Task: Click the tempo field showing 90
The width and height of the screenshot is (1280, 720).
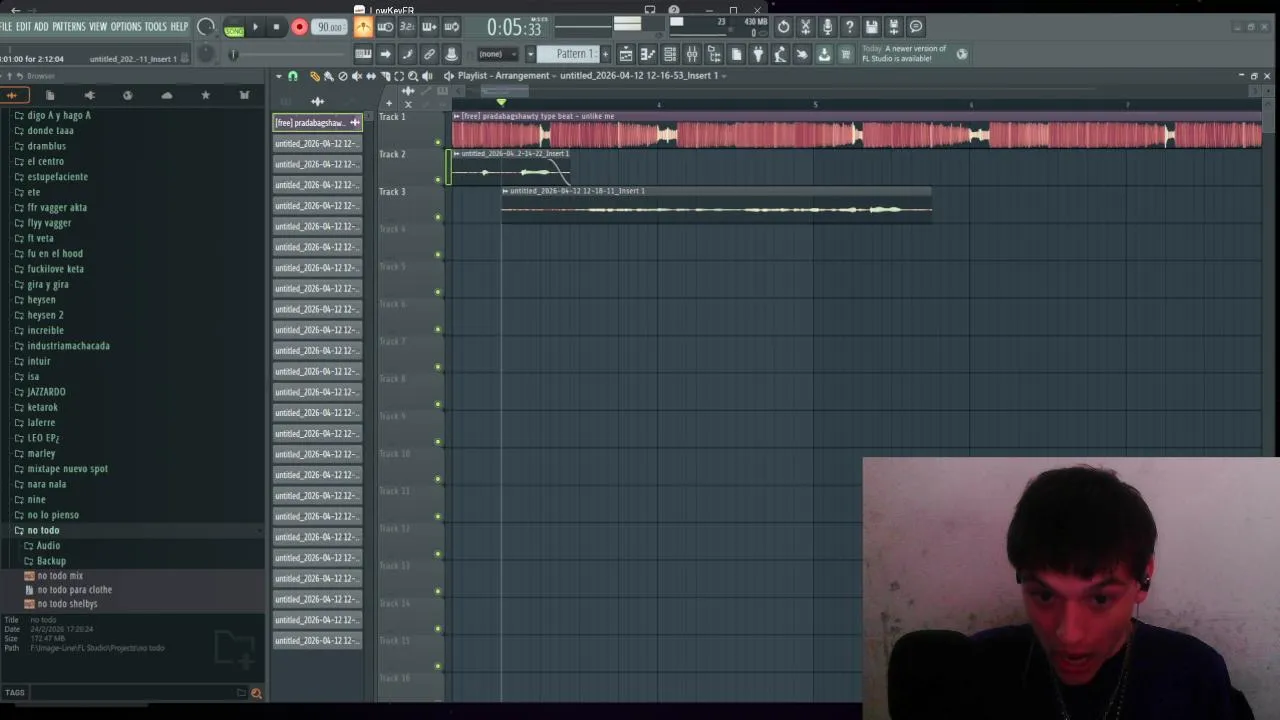Action: coord(330,27)
